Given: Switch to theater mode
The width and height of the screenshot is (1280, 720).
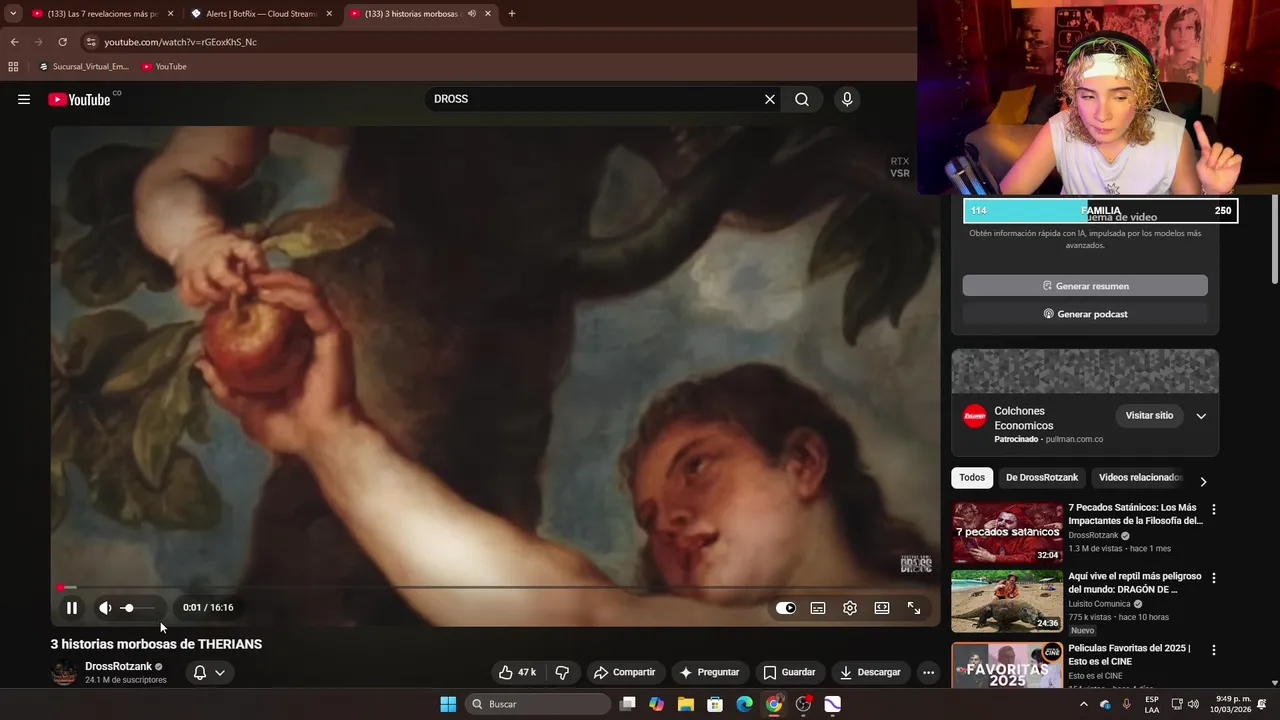Looking at the screenshot, I should (x=882, y=608).
